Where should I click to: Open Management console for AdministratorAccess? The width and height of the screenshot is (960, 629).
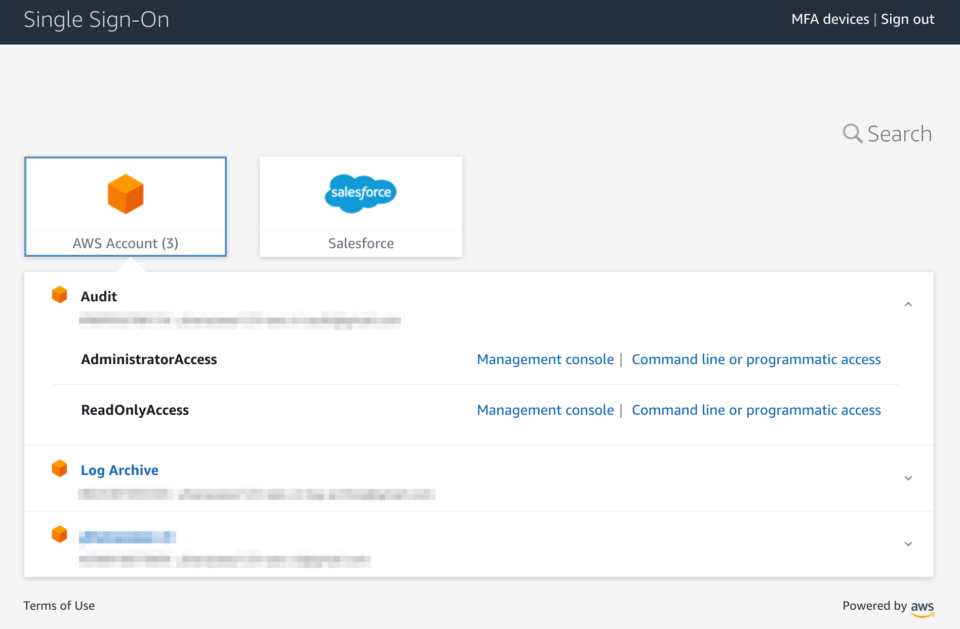click(545, 359)
